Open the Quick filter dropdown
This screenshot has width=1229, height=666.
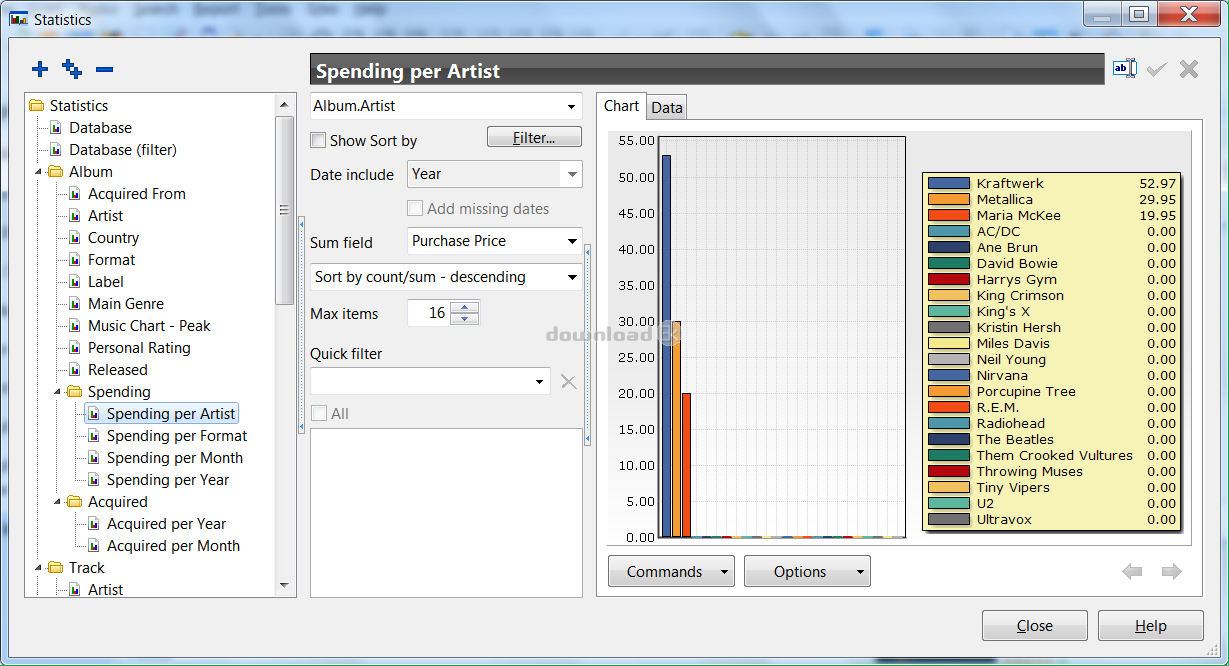(x=540, y=381)
